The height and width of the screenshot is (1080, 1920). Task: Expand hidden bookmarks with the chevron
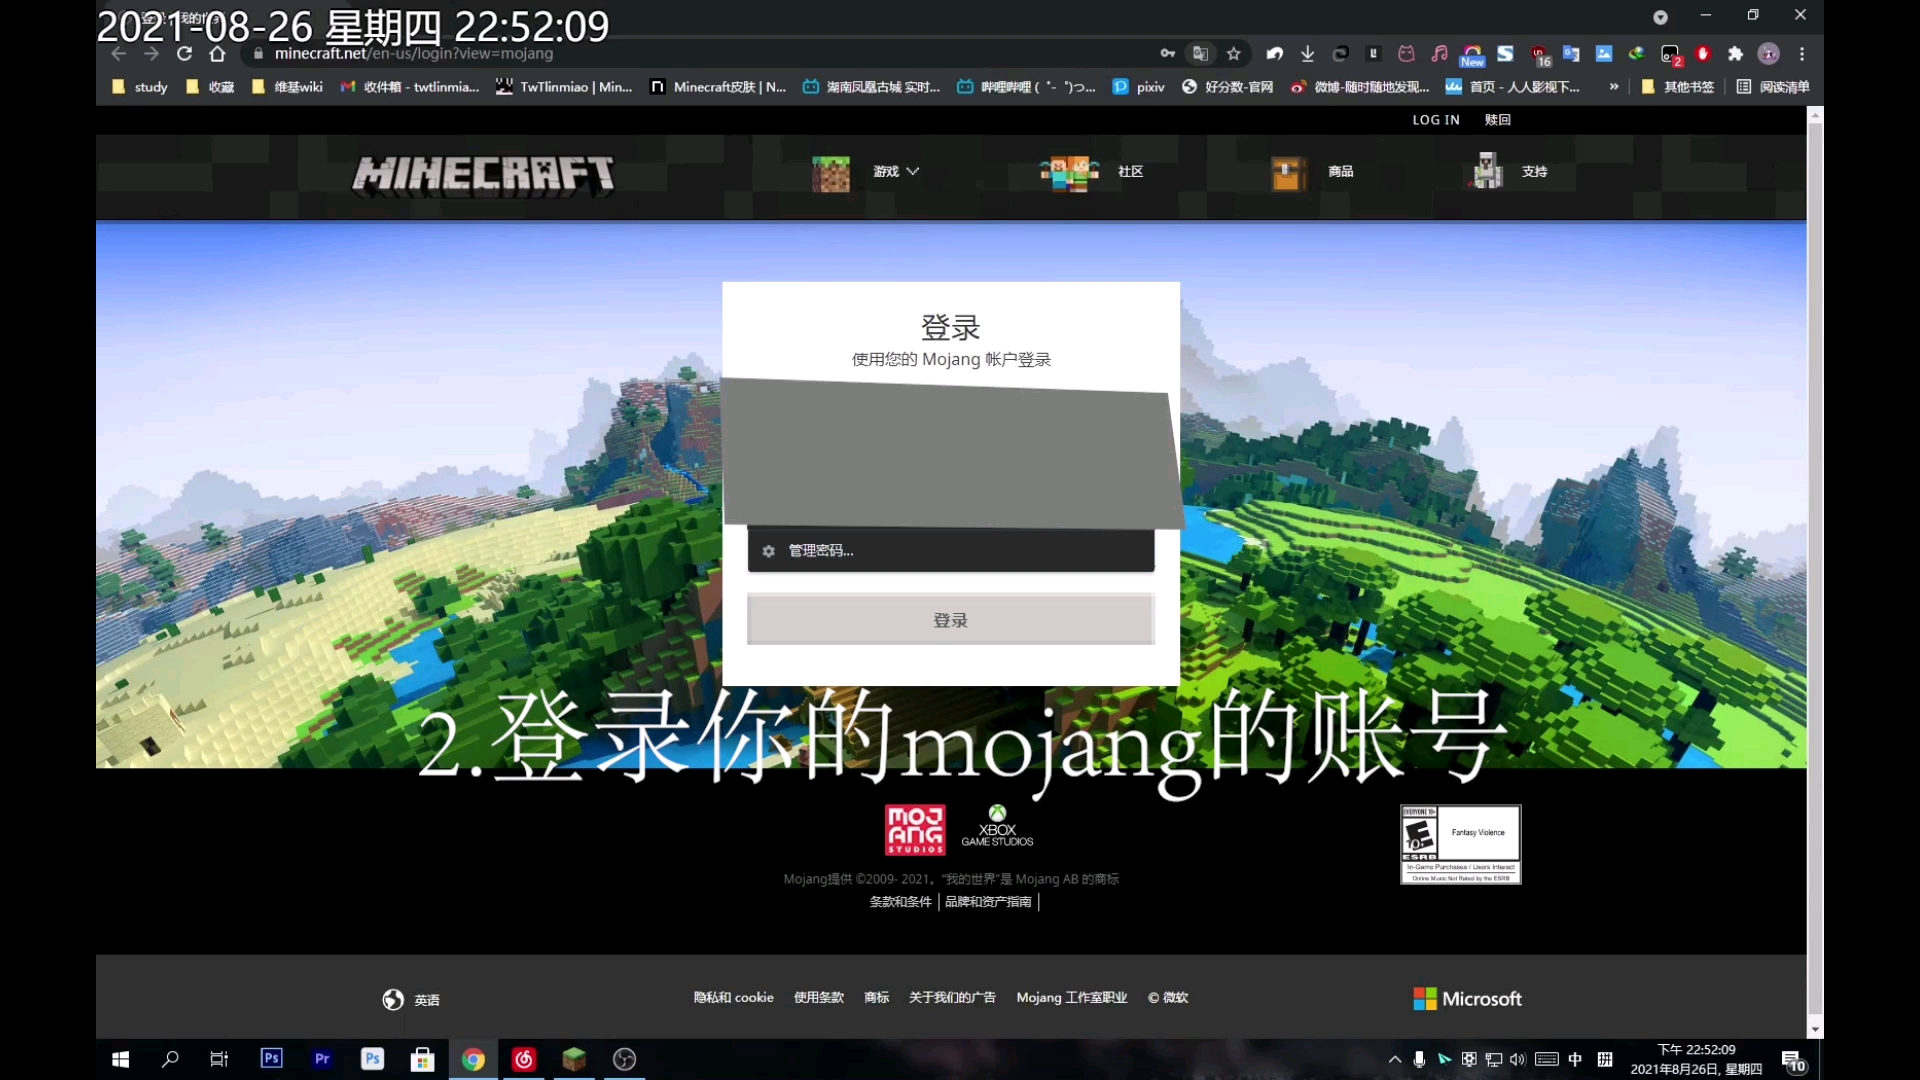[x=1612, y=87]
